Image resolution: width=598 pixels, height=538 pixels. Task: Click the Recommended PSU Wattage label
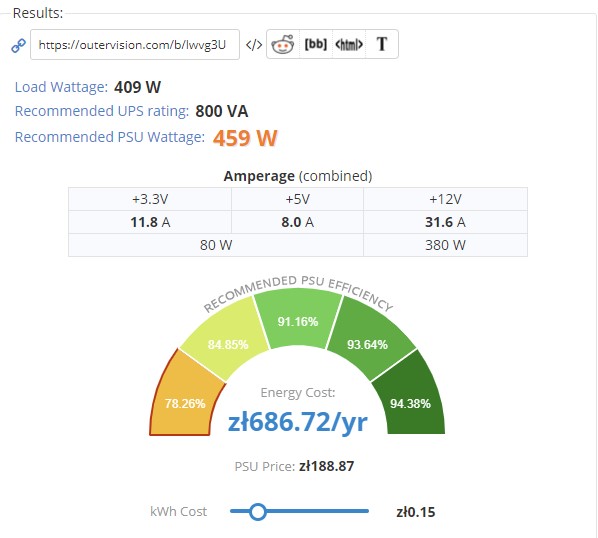tap(110, 137)
